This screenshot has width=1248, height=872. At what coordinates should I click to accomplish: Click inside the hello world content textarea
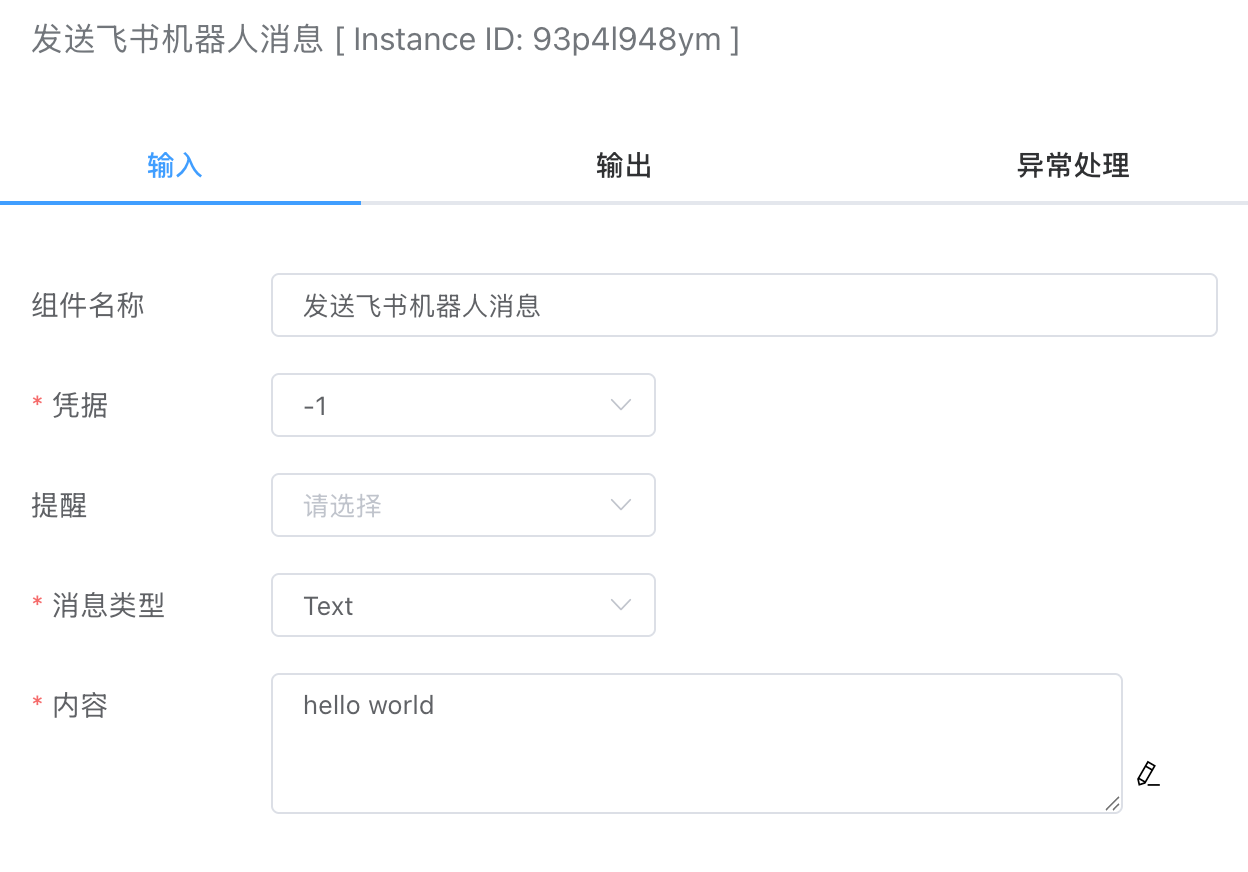point(697,743)
